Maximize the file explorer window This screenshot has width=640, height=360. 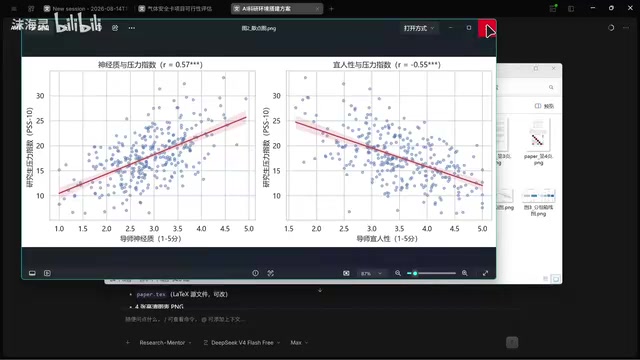point(536,69)
